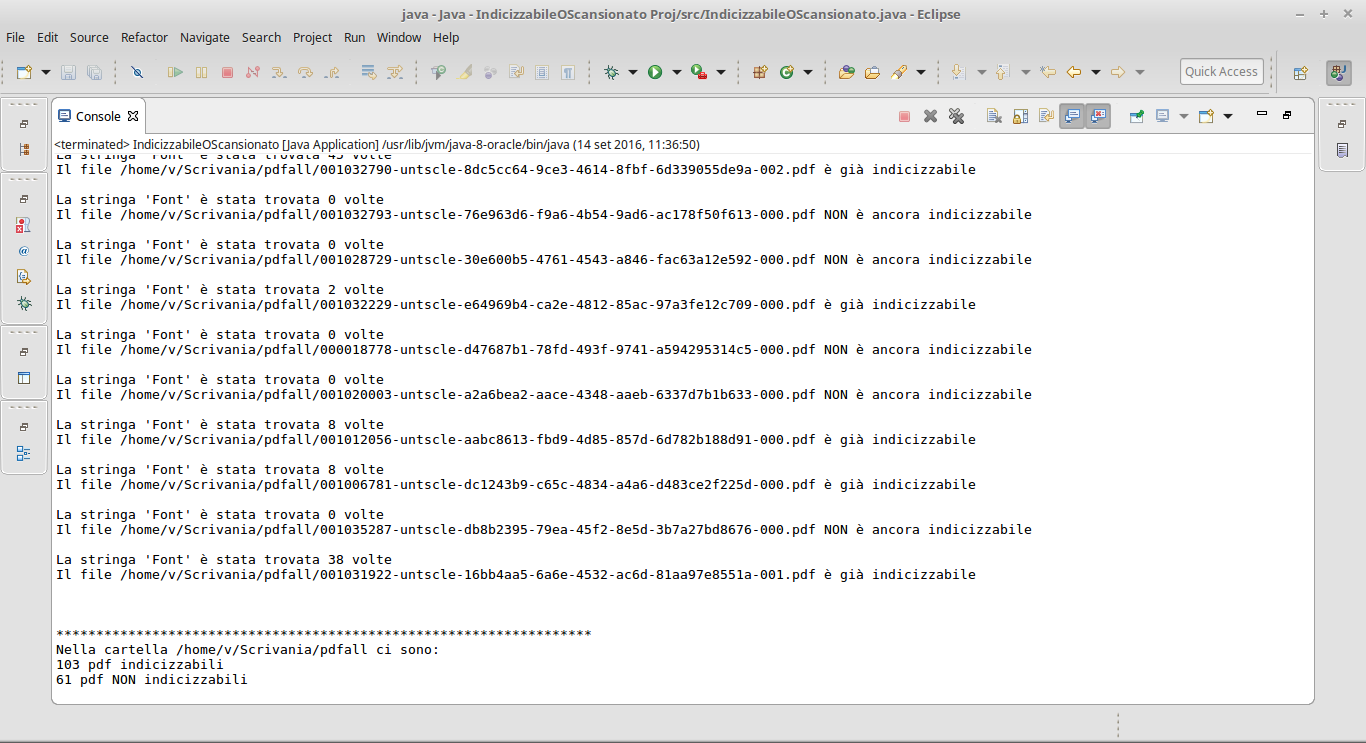Screen dimensions: 1366x743
Task: Click the New Java Class icon
Action: pos(786,72)
